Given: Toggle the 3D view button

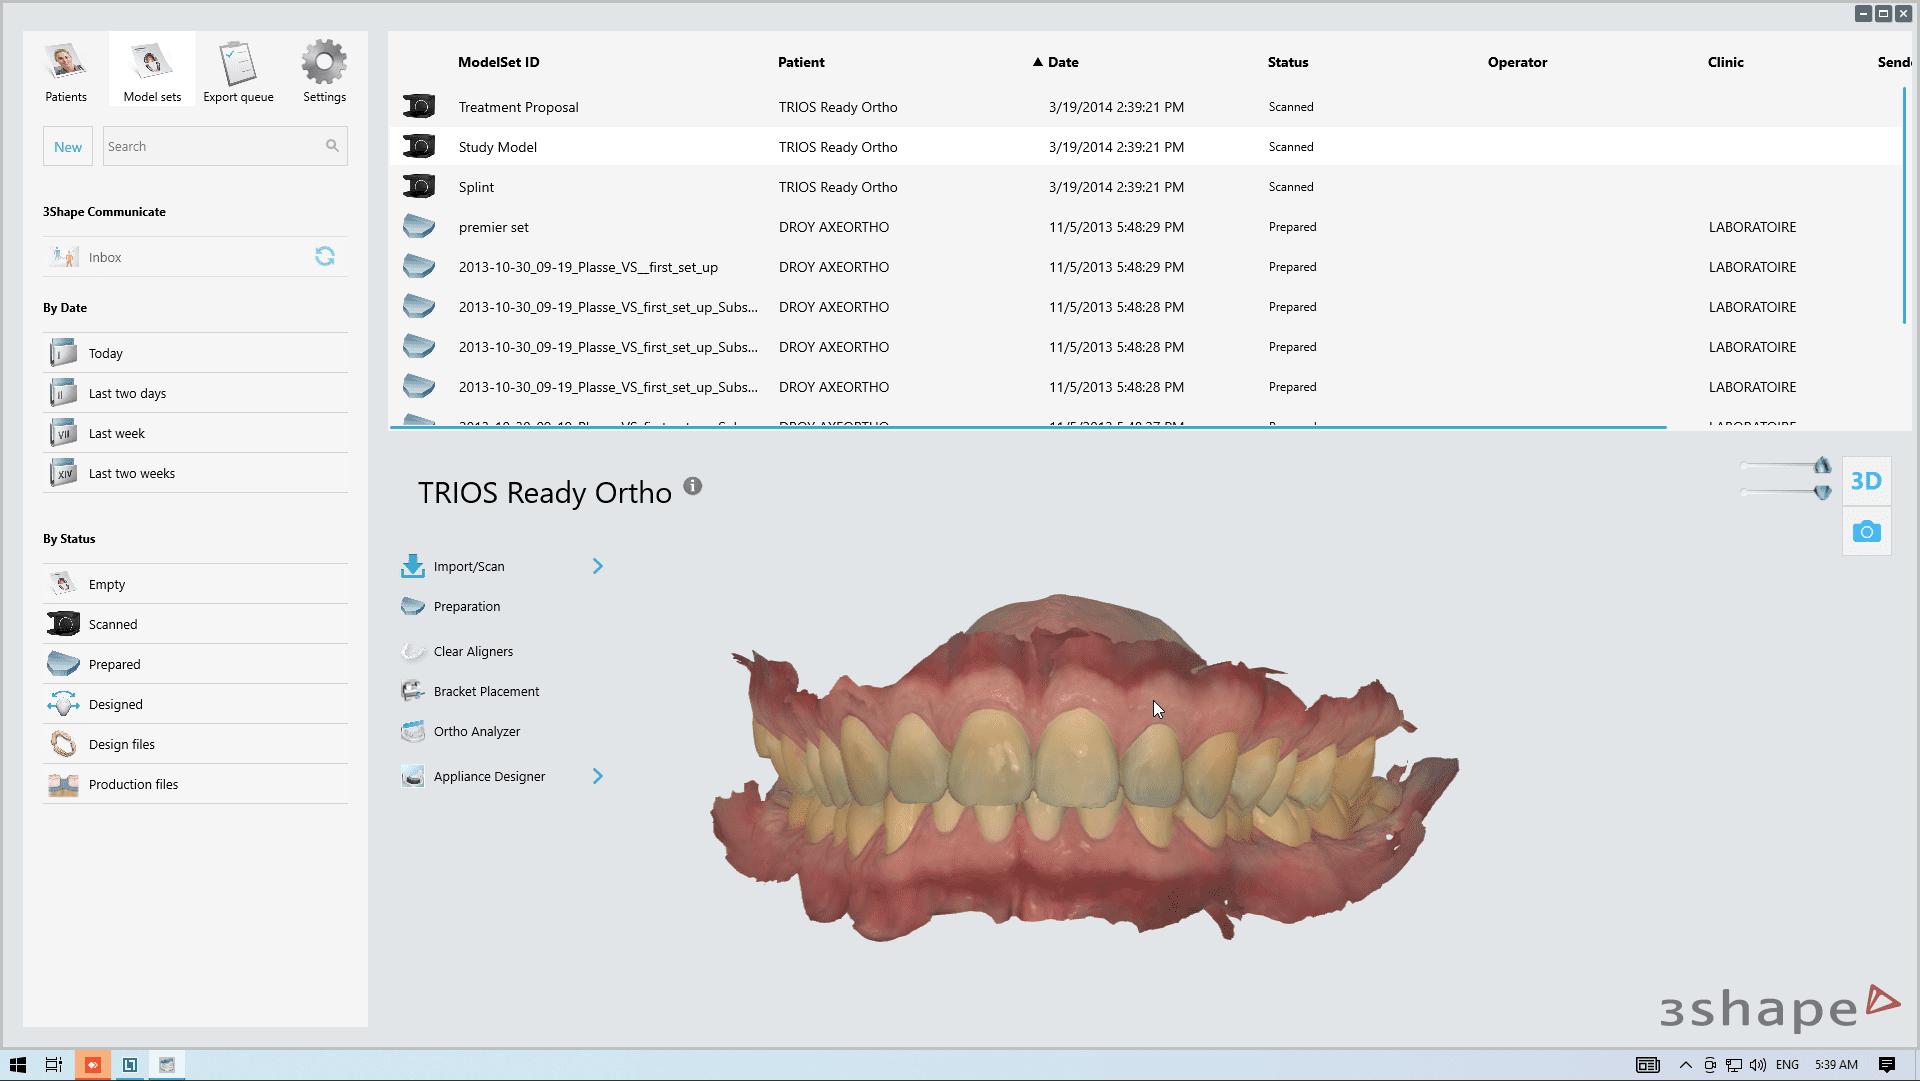Looking at the screenshot, I should click(1866, 481).
